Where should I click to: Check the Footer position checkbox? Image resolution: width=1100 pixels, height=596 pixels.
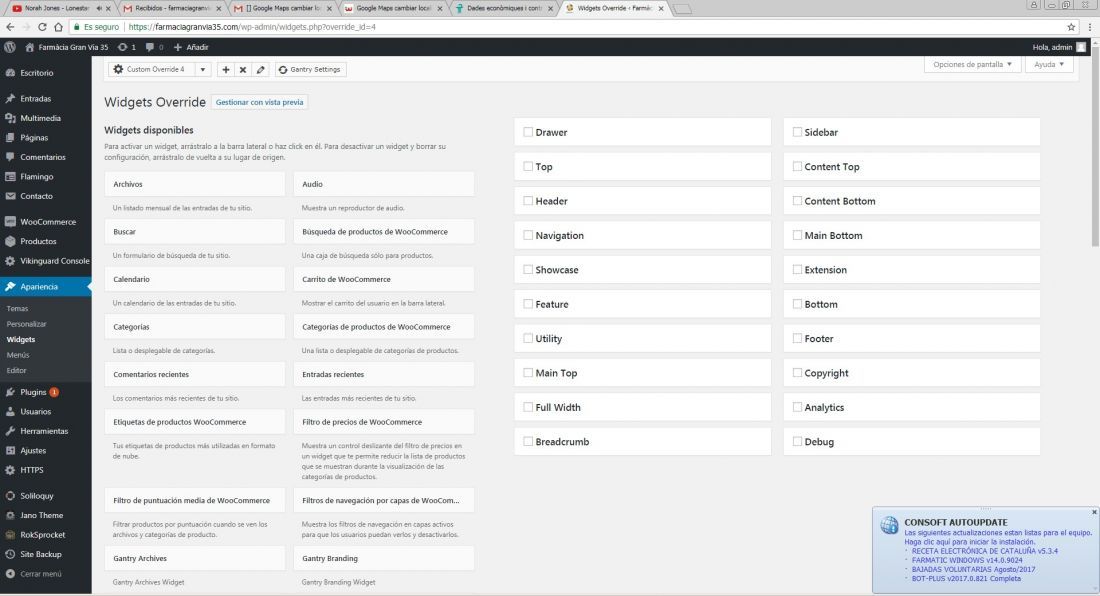797,338
